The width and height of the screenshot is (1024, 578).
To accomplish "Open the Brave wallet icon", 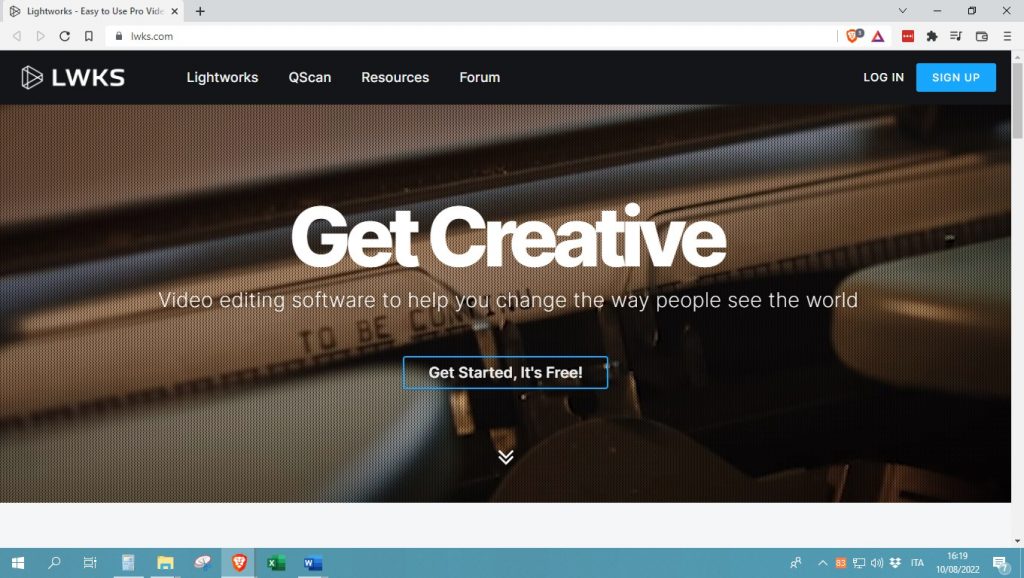I will point(982,37).
